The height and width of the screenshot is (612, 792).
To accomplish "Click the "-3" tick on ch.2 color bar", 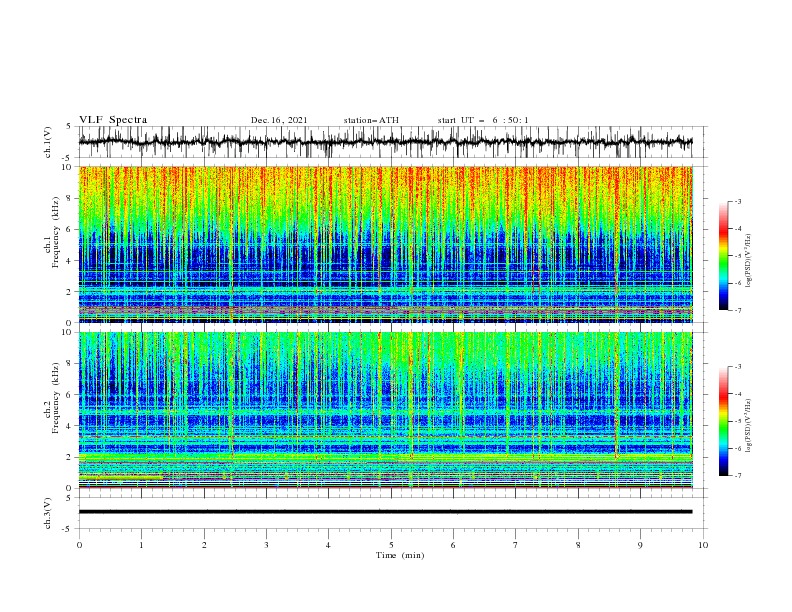I will (x=738, y=367).
